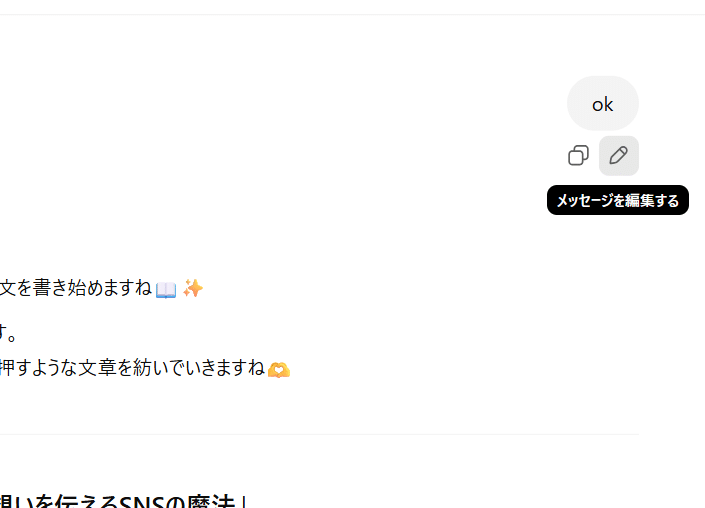This screenshot has width=705, height=508.
Task: Click the letters SNS in the heading
Action: click(143, 502)
